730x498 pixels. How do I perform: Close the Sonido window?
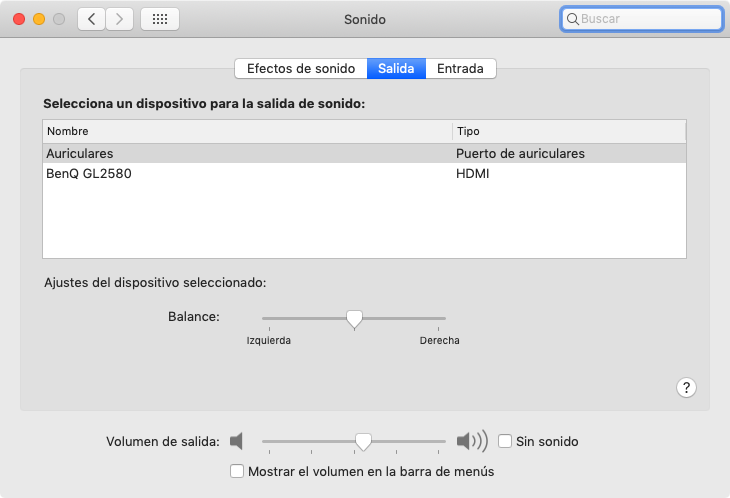[19, 19]
